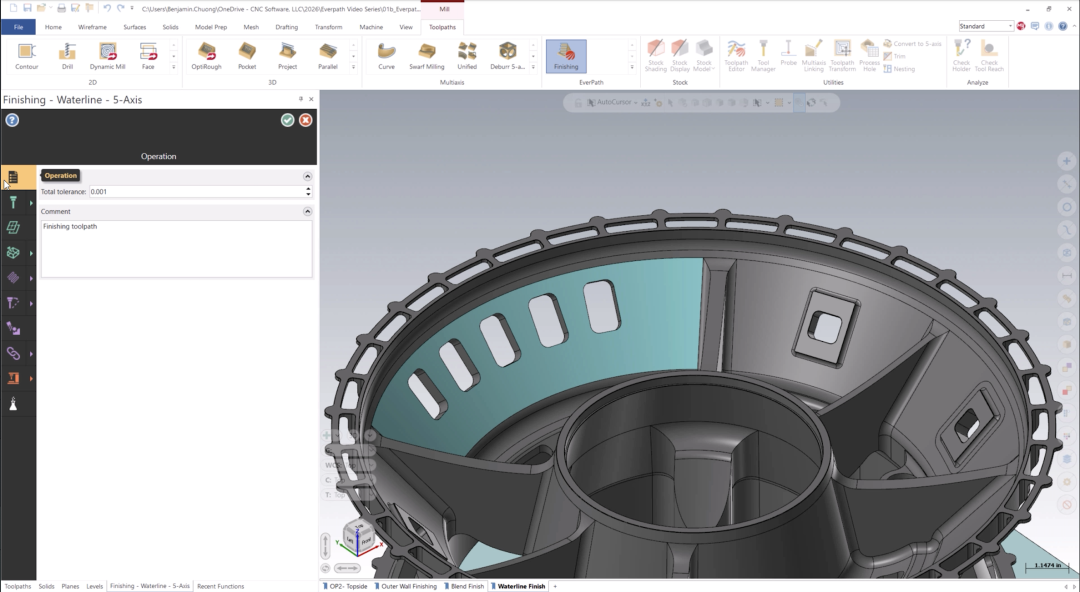Click Convert to 5-axis in Utilities
Viewport: 1080px width, 592px height.
point(912,43)
